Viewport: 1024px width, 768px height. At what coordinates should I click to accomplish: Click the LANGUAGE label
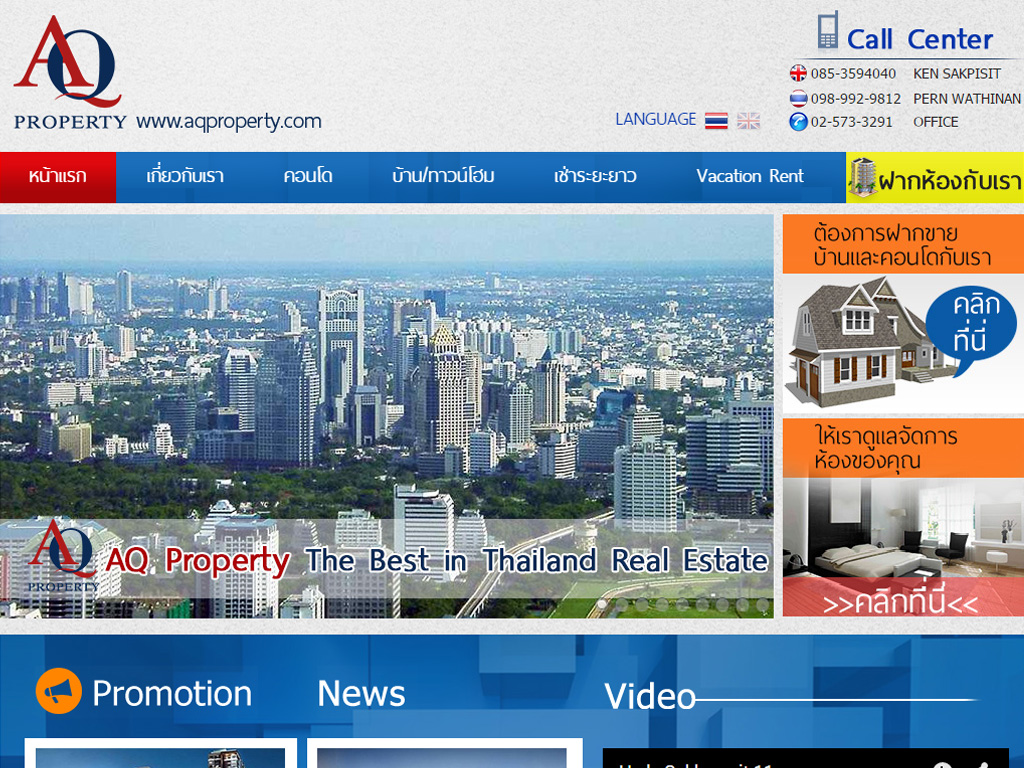click(x=656, y=120)
